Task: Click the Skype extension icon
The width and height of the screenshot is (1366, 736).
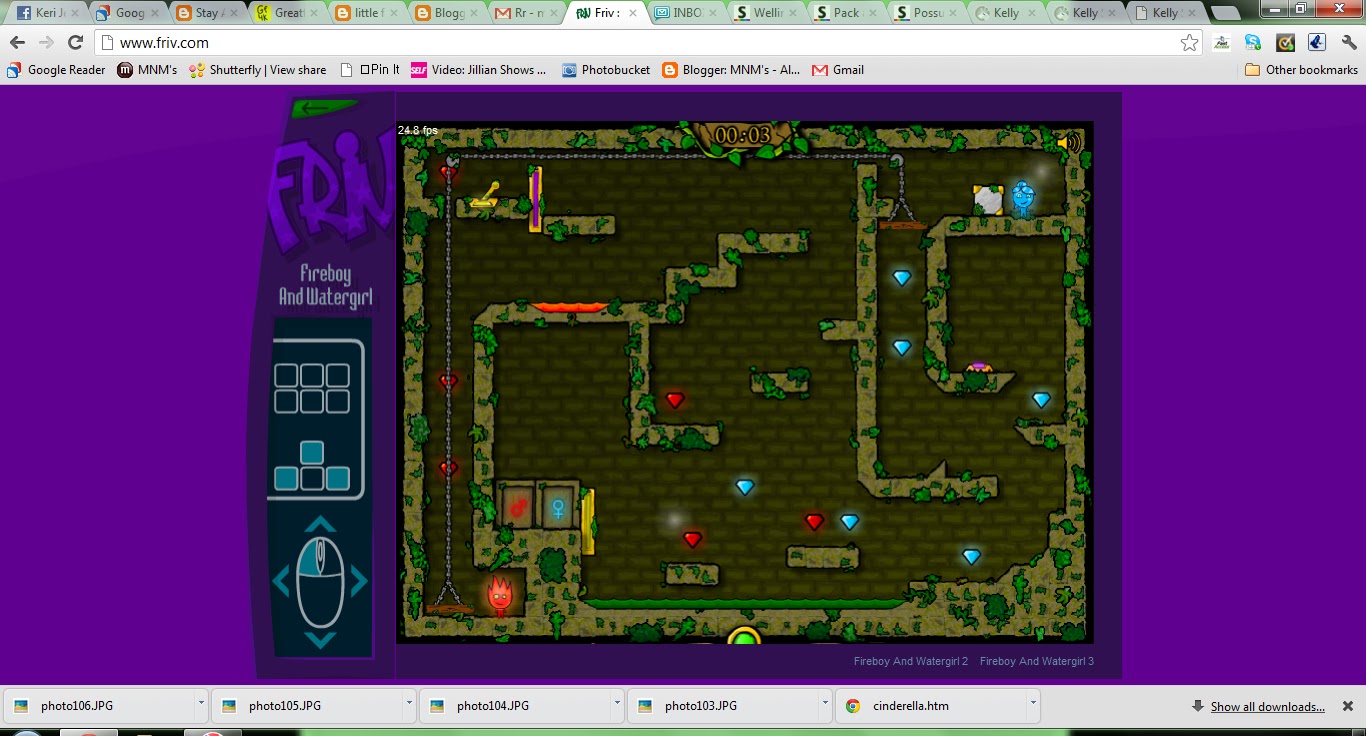Action: pyautogui.click(x=1253, y=43)
